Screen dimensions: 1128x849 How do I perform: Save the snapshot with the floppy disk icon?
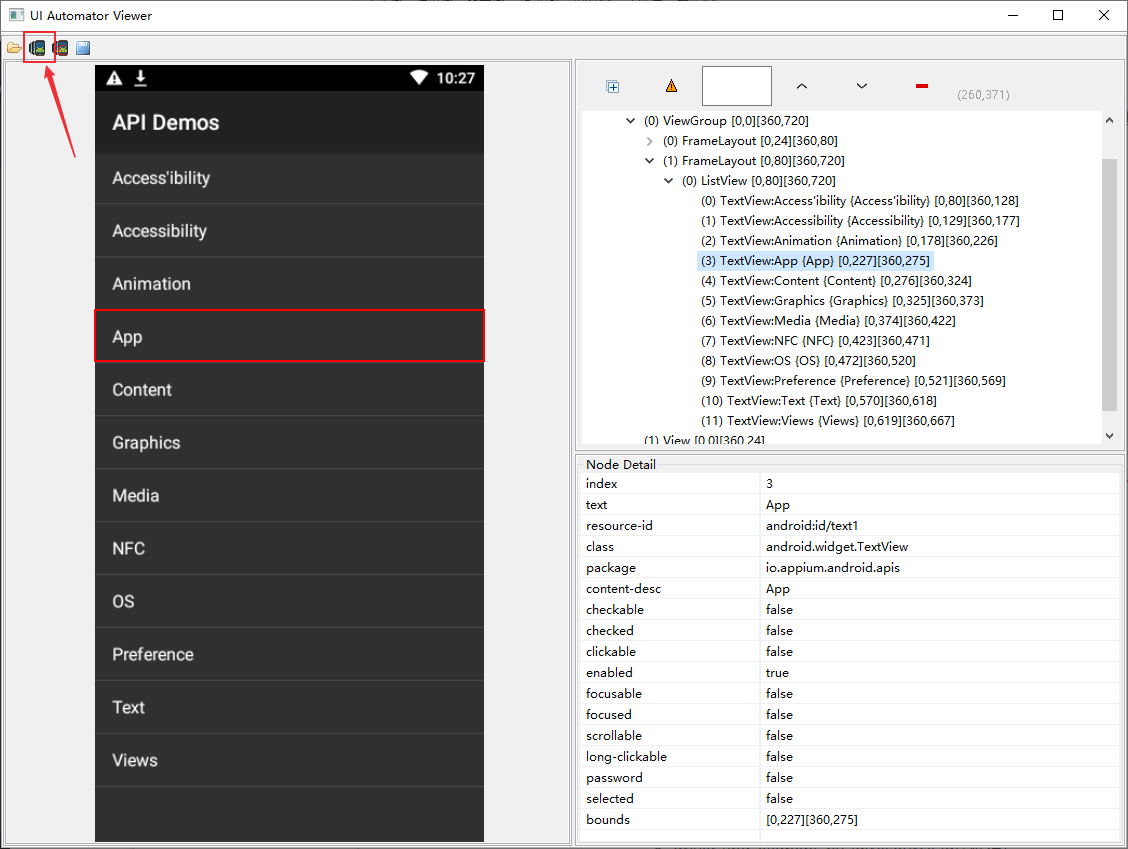point(83,48)
